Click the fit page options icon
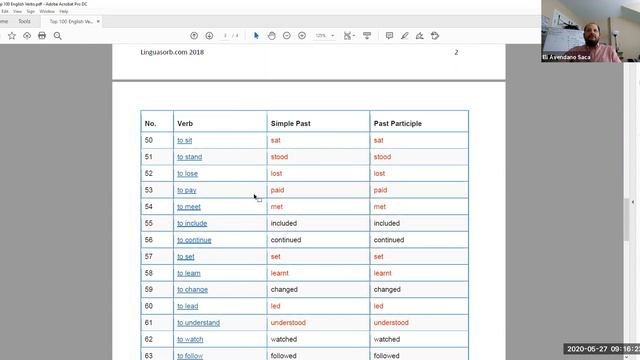Image resolution: width=640 pixels, height=360 pixels. pyautogui.click(x=348, y=36)
